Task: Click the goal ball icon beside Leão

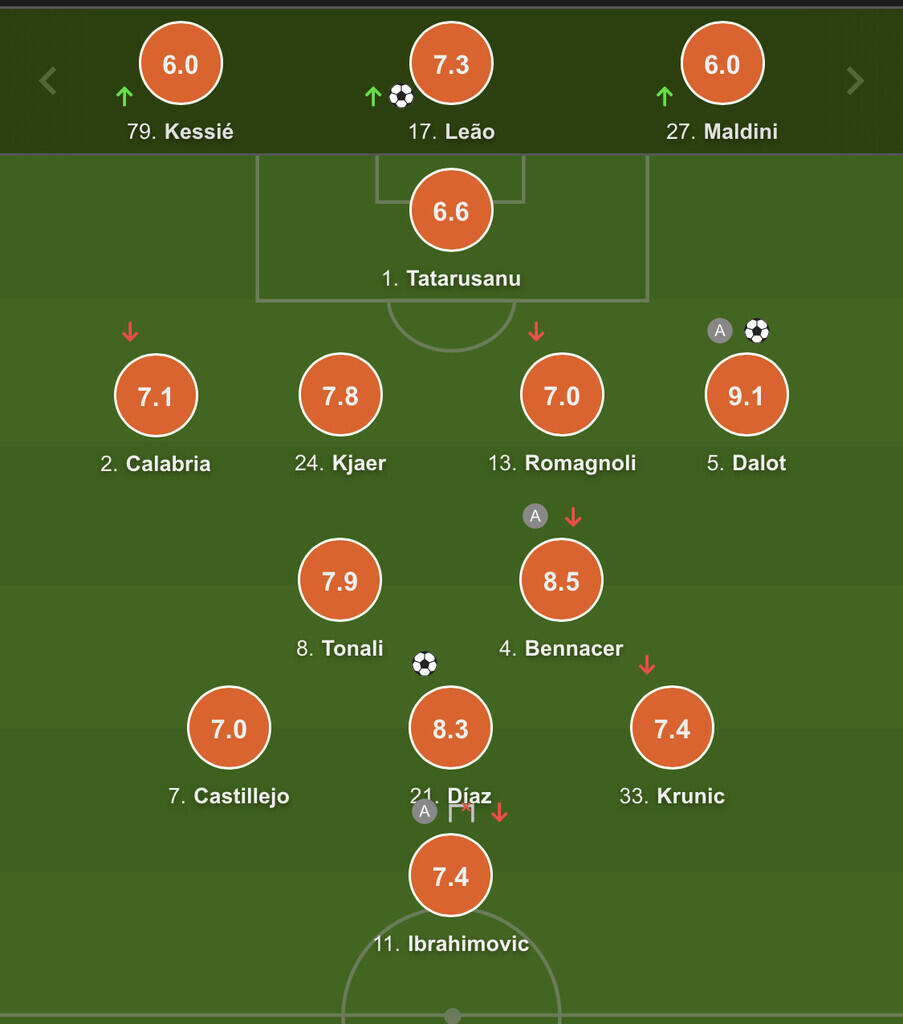Action: 401,96
